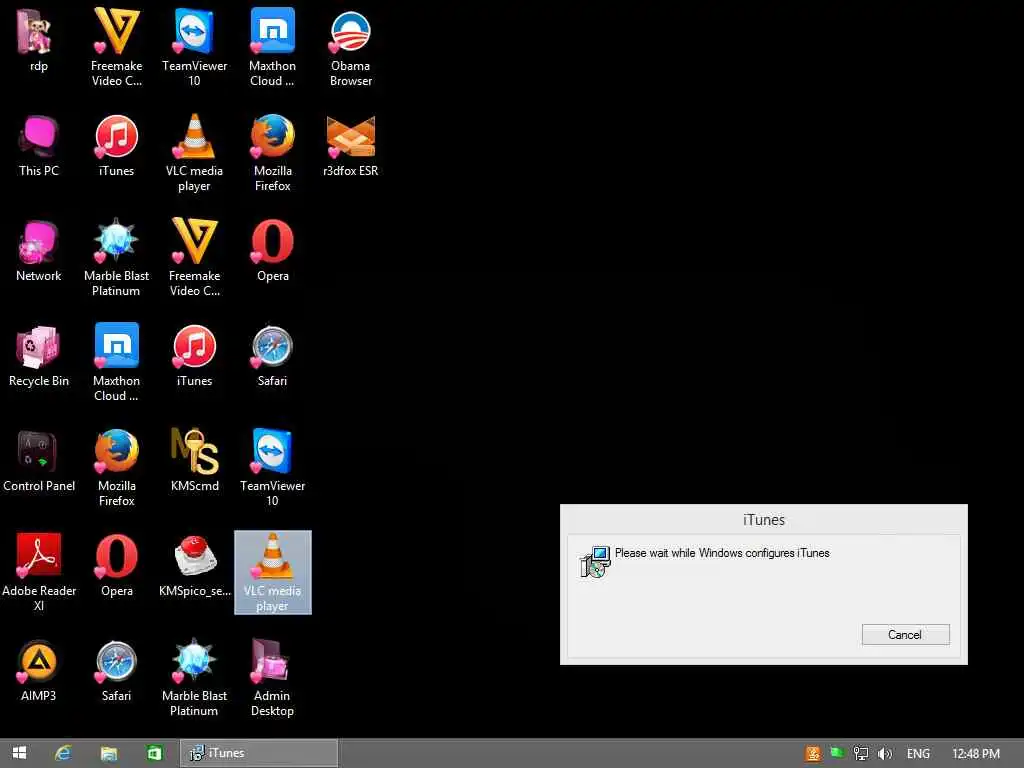The height and width of the screenshot is (768, 1024).
Task: Click the green system tray icon
Action: 837,753
